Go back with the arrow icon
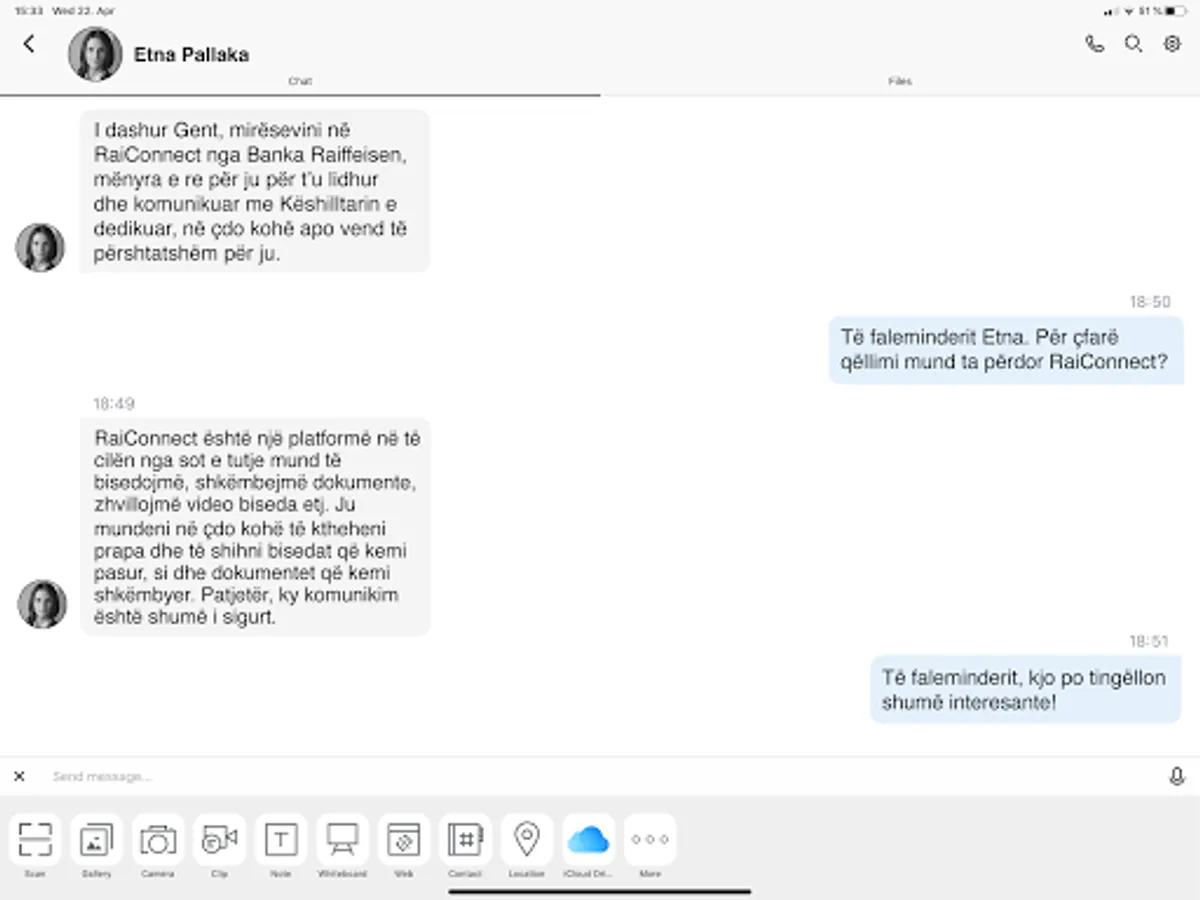This screenshot has width=1200, height=900. pyautogui.click(x=29, y=43)
